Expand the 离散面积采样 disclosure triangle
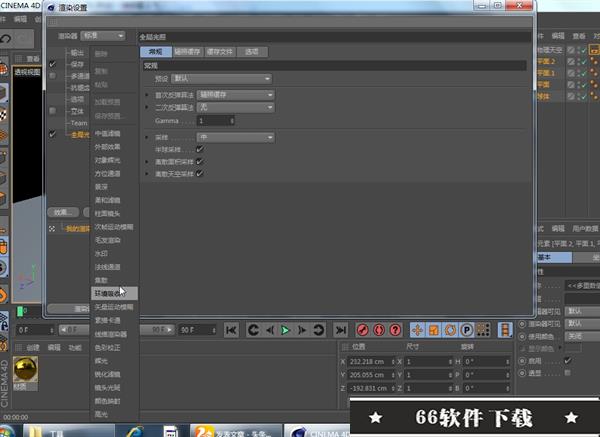The height and width of the screenshot is (437, 600). (x=147, y=161)
